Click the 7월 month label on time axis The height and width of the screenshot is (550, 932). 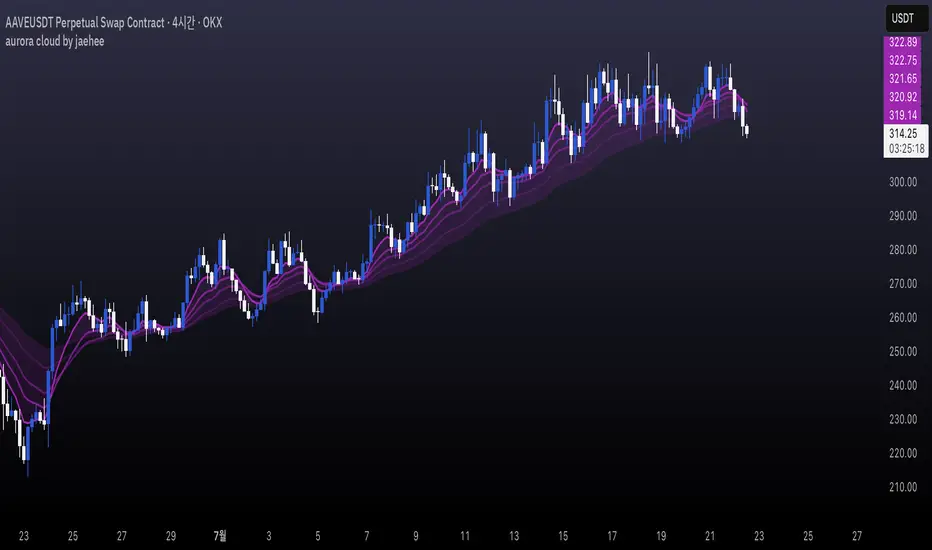coord(220,536)
